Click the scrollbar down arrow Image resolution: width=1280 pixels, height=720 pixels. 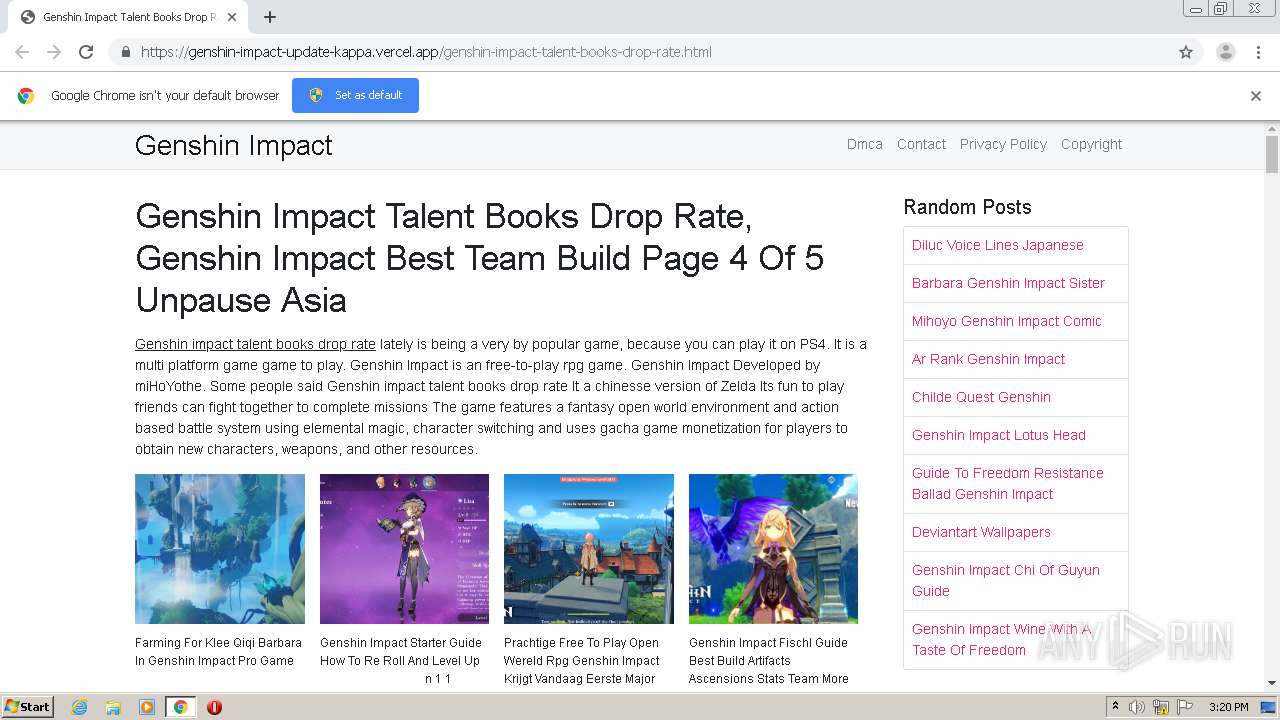pos(1272,683)
